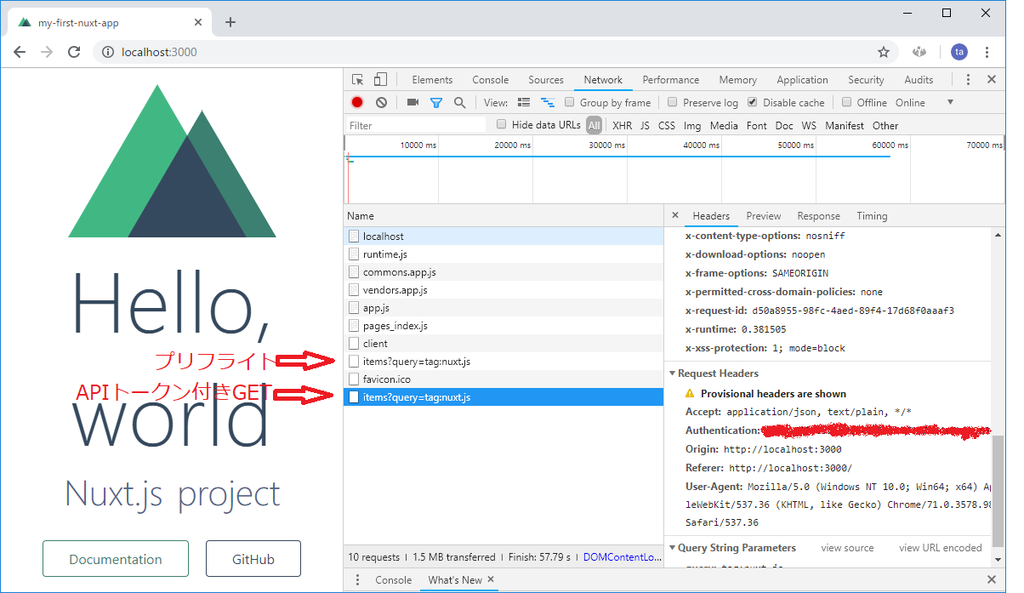The height and width of the screenshot is (593, 1024).
Task: Toggle the overview waterfall view icon
Action: (548, 103)
